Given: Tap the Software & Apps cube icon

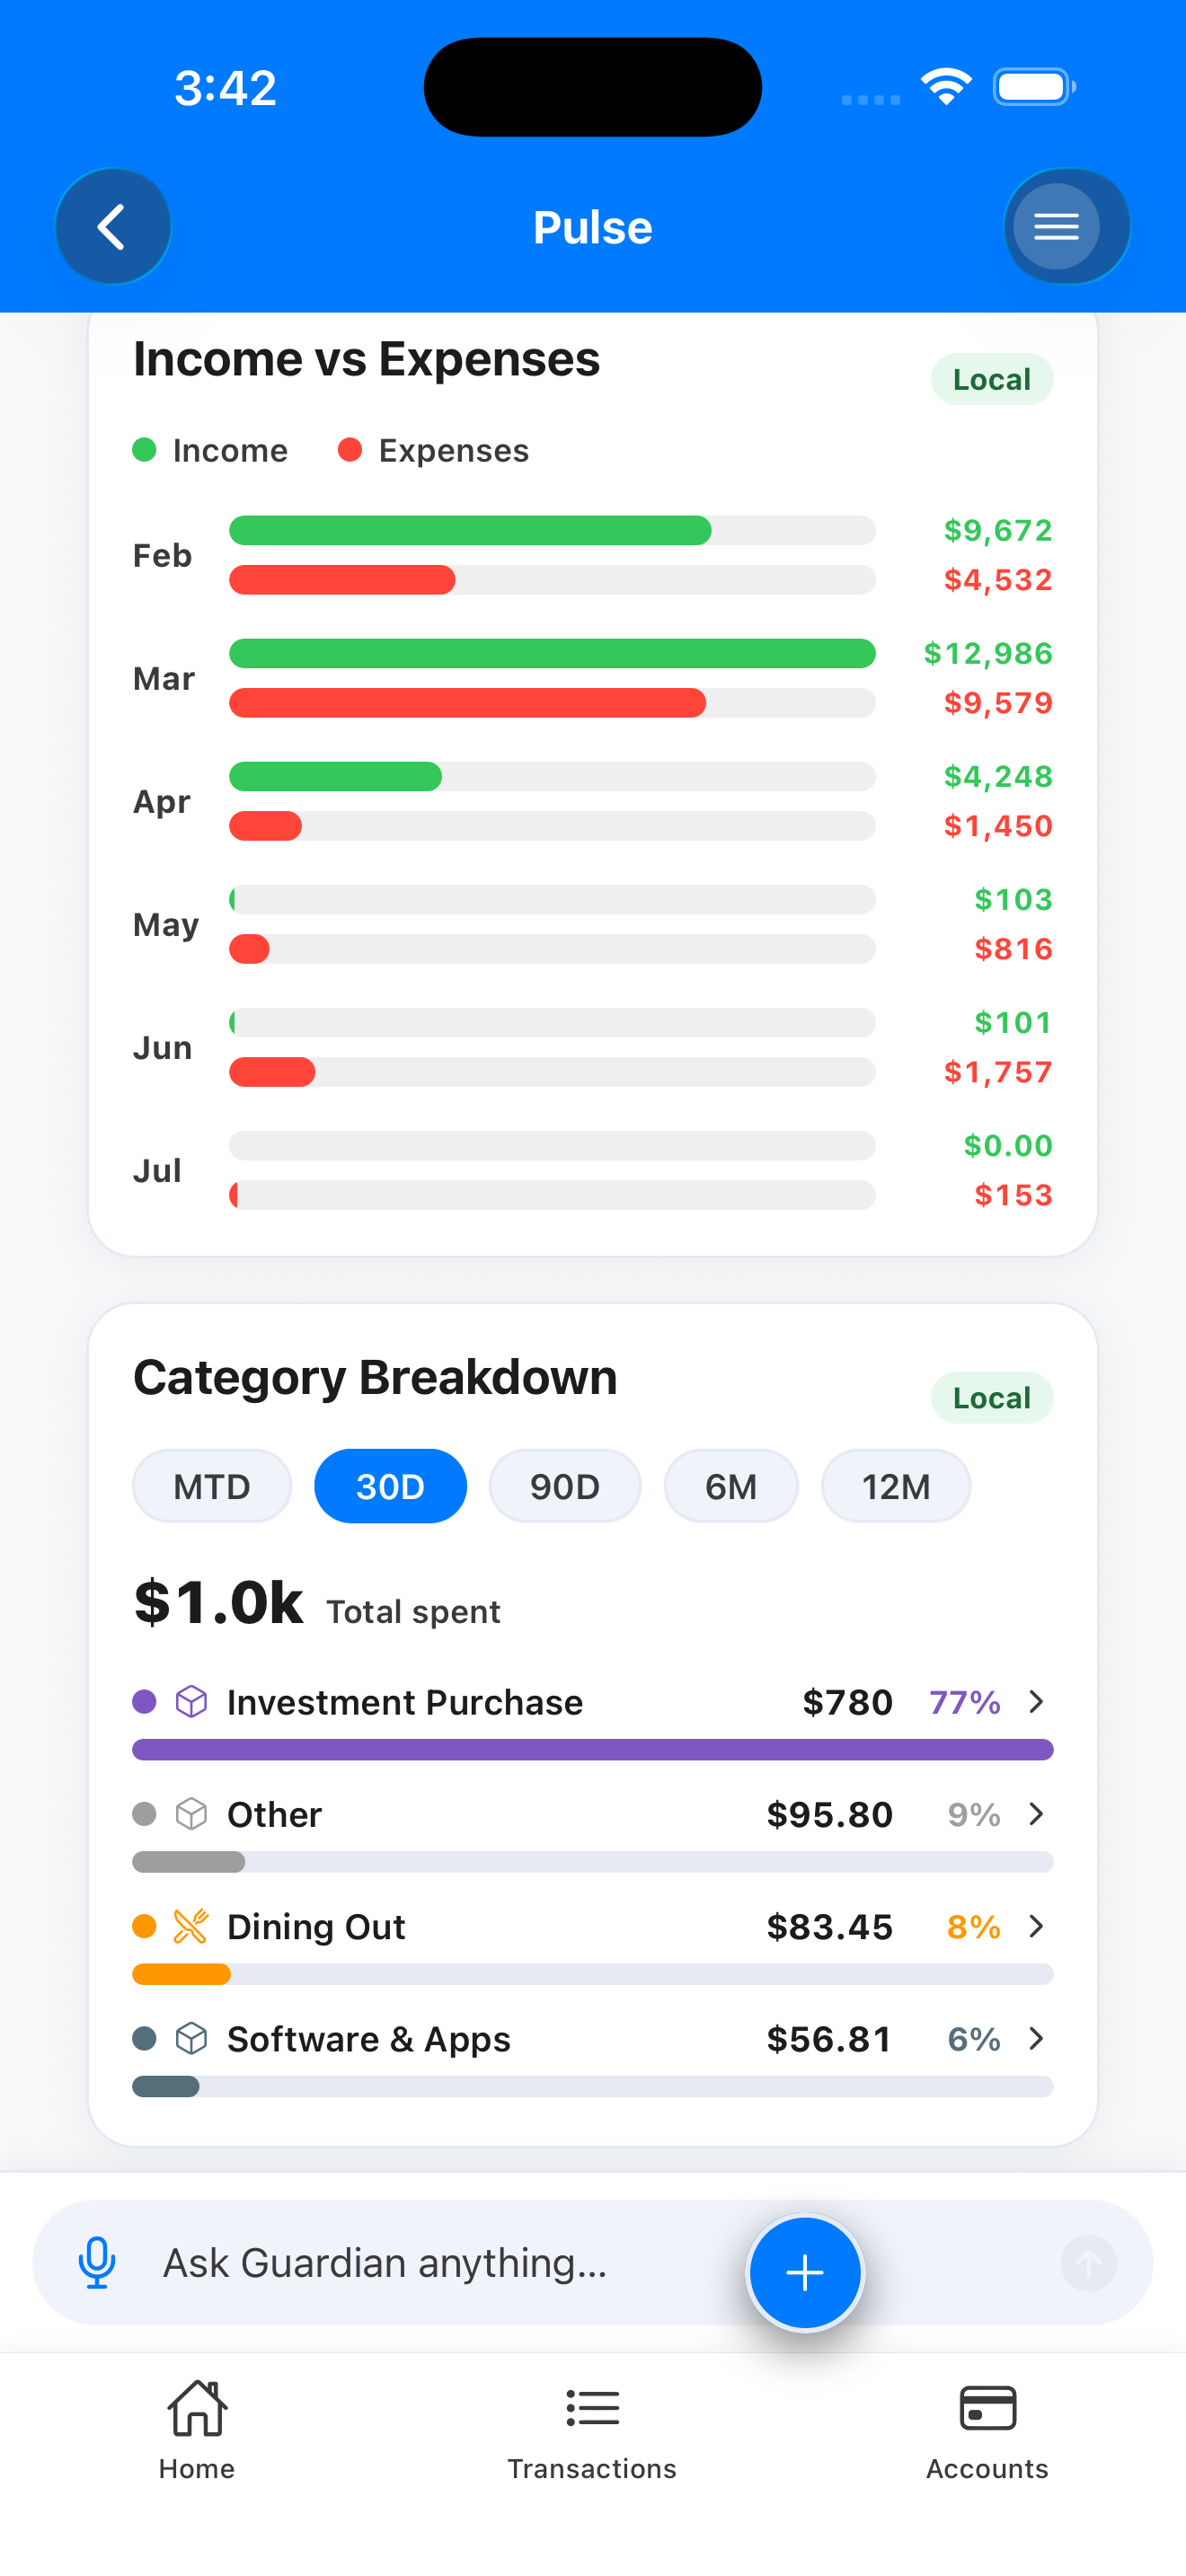Looking at the screenshot, I should (x=191, y=2038).
